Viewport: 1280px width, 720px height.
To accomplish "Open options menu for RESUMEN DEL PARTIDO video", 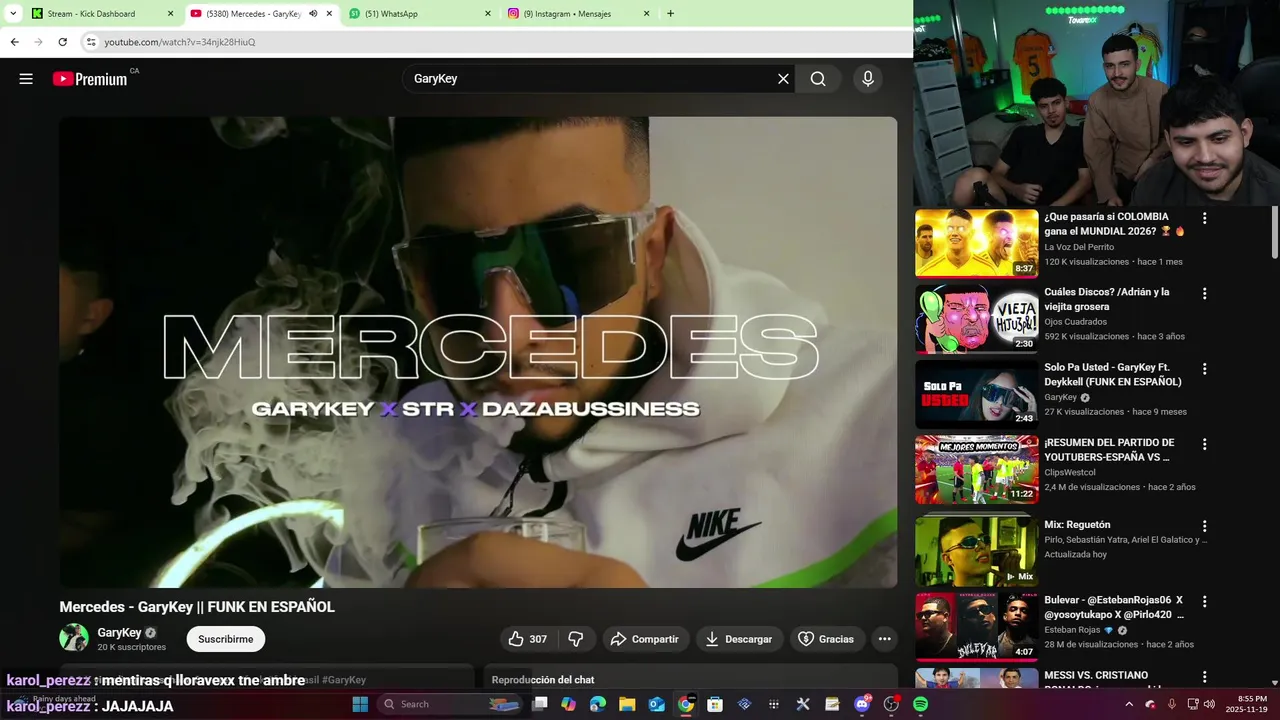I will tap(1204, 444).
